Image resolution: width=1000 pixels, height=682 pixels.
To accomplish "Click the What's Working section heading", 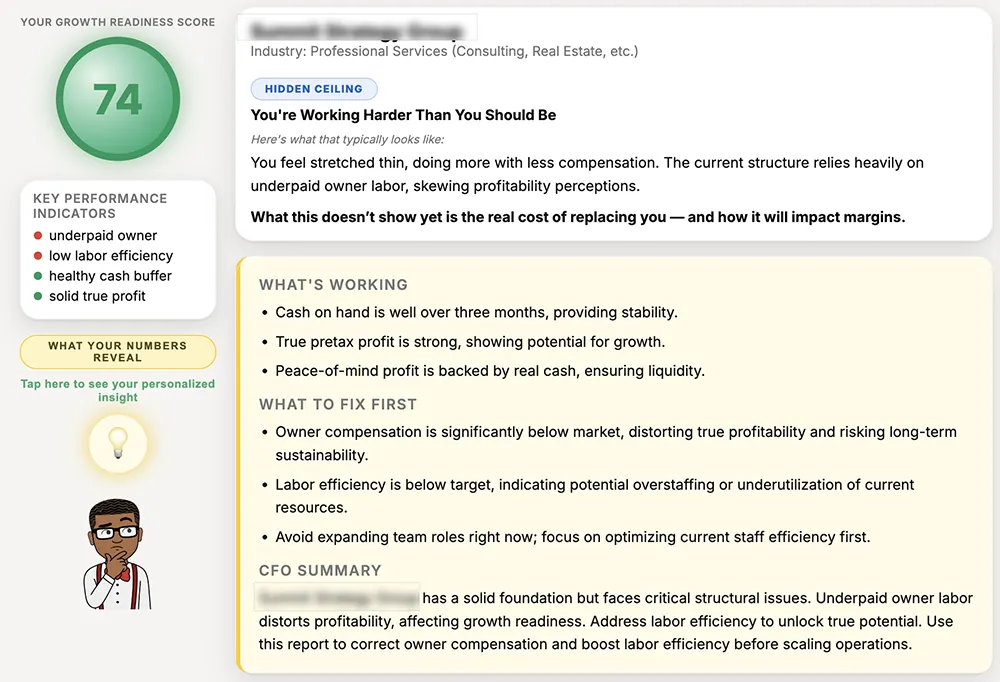I will 333,285.
